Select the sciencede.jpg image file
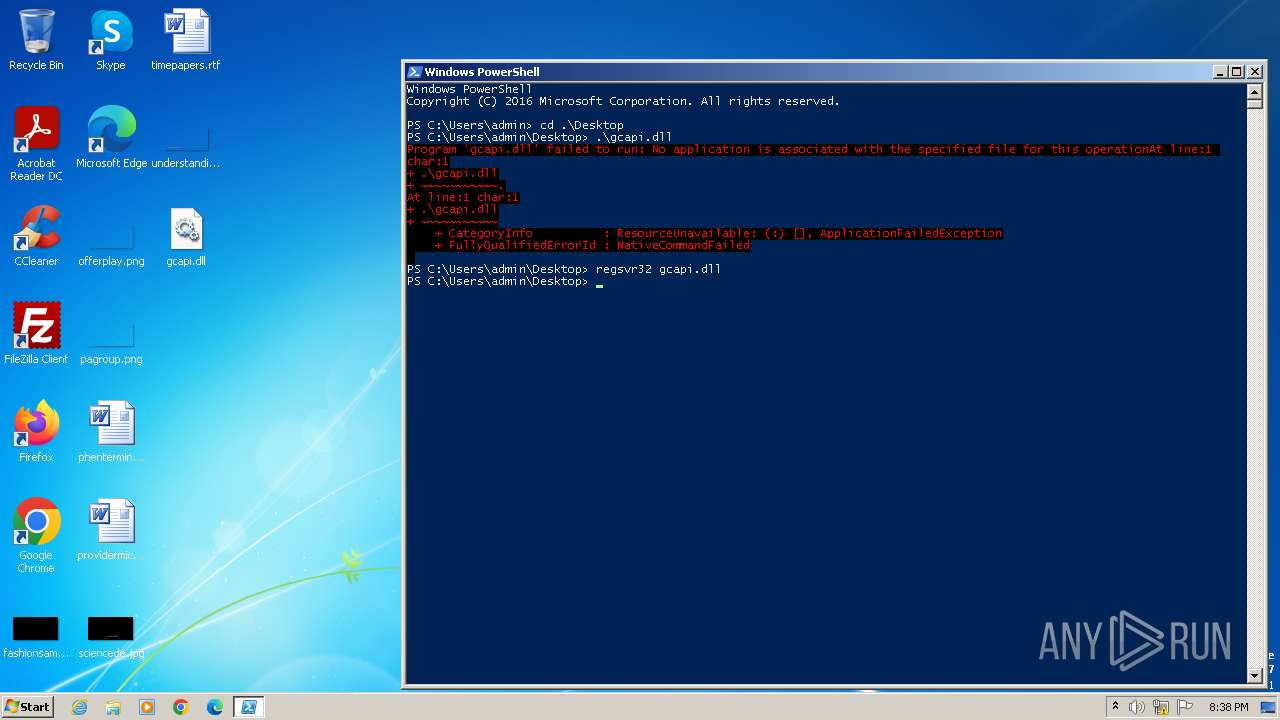 pos(111,637)
